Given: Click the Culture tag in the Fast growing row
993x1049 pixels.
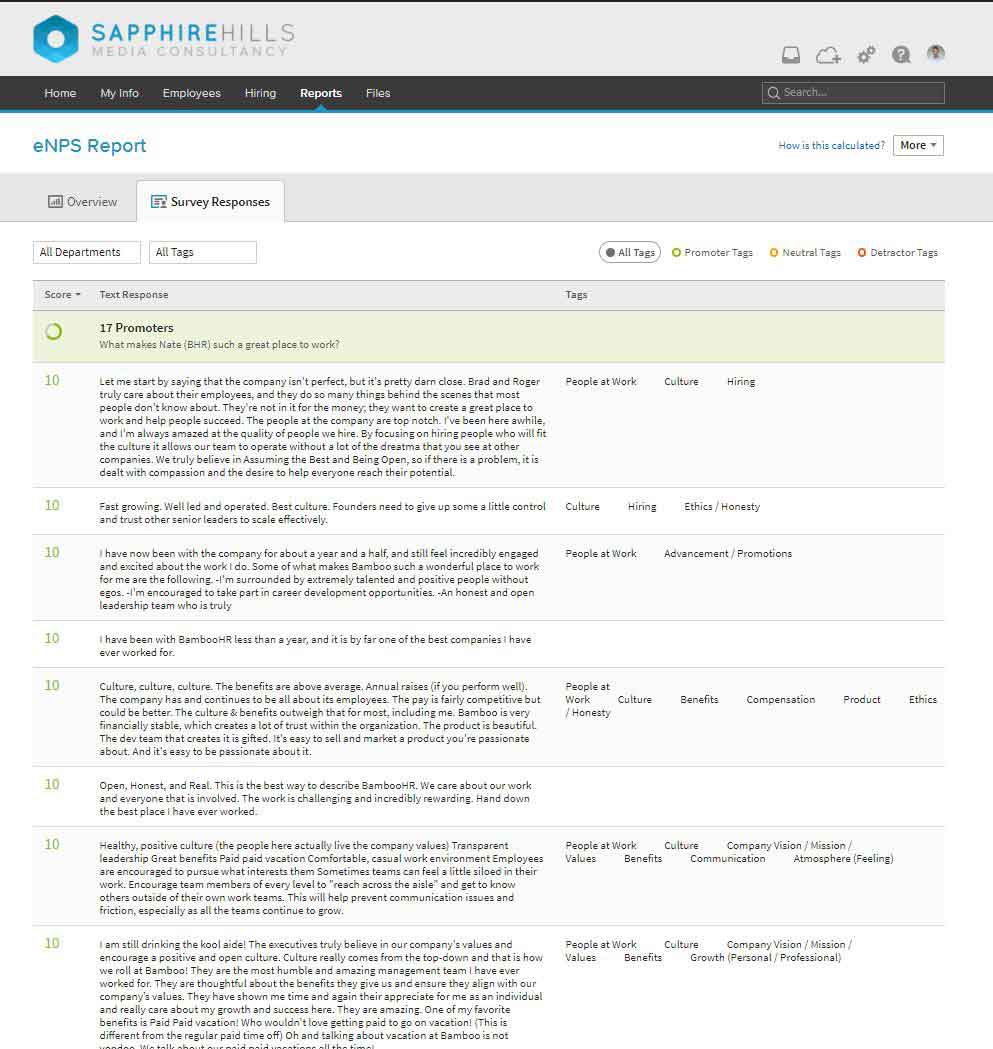Looking at the screenshot, I should click(582, 506).
